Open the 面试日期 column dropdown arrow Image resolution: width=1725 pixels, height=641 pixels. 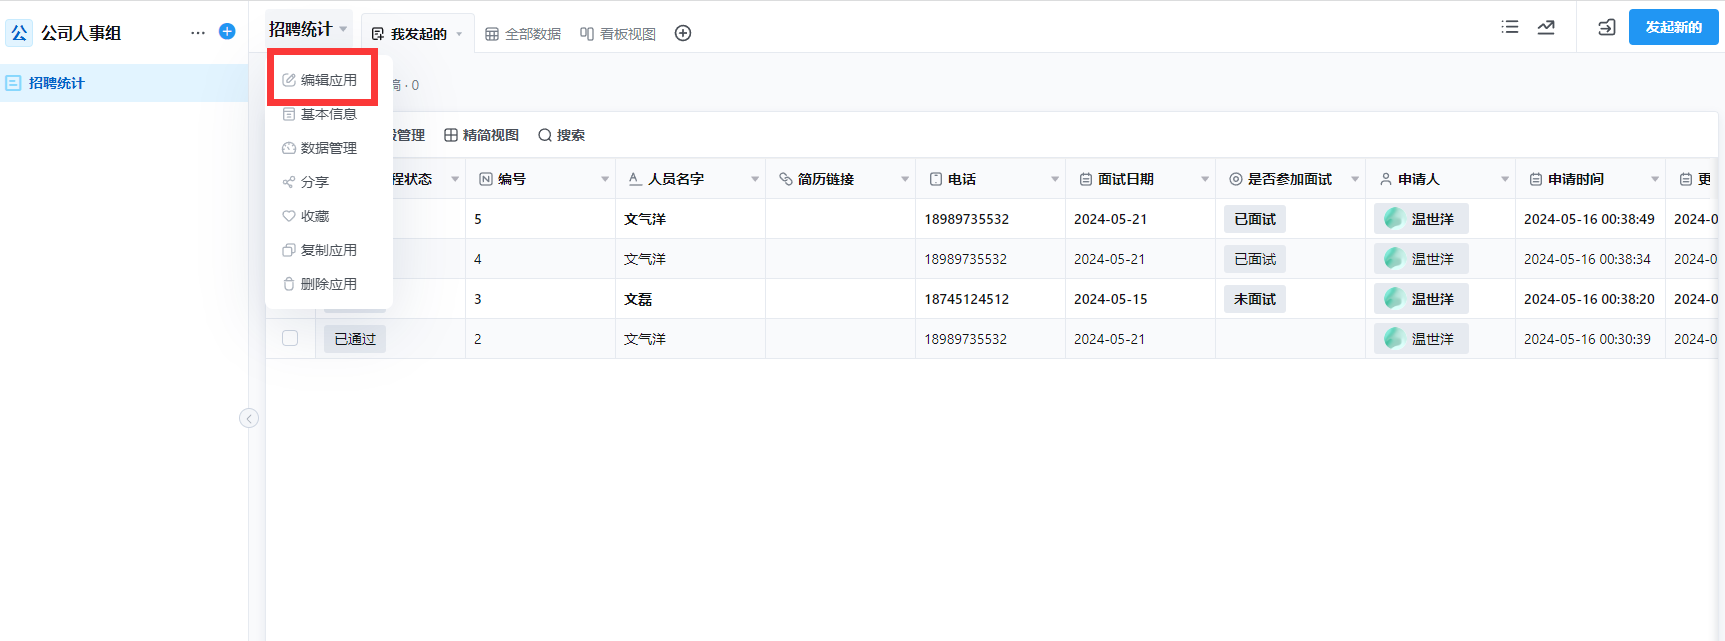coord(1205,180)
